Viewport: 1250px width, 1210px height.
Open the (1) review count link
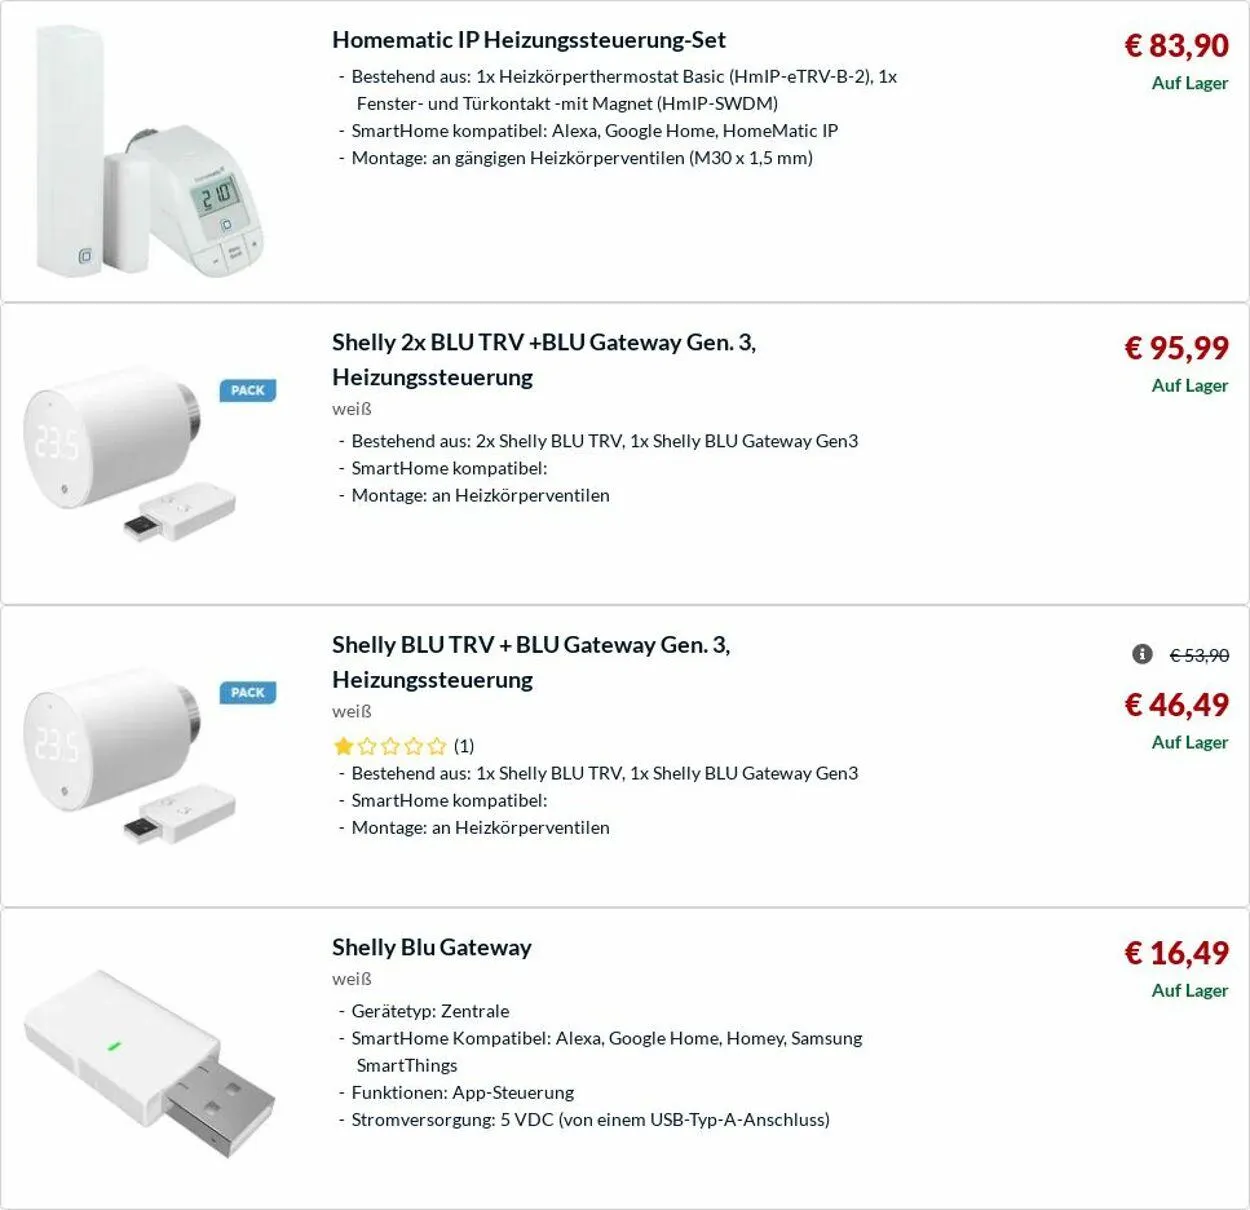pyautogui.click(x=464, y=746)
